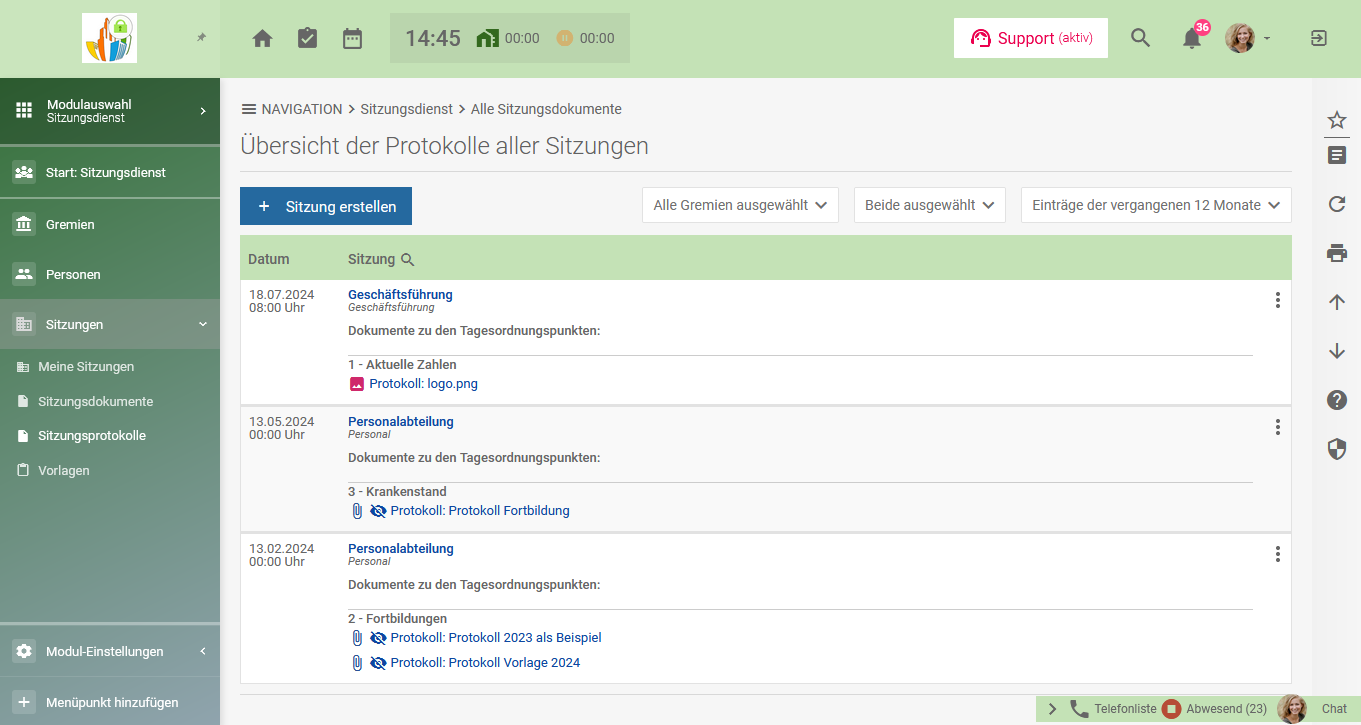Click the Support (aktiv) button
Viewport: 1361px width, 725px height.
point(1031,38)
